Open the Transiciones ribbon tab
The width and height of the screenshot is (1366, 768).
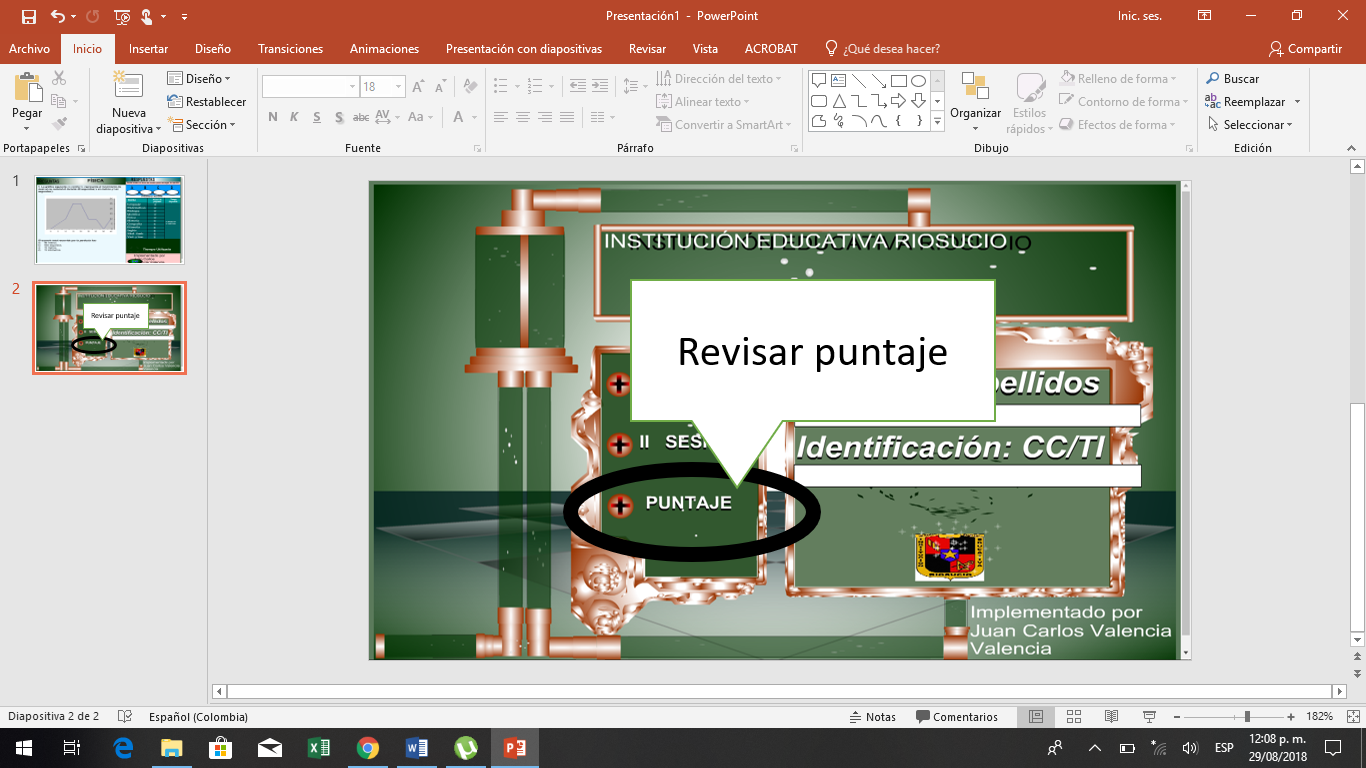(x=290, y=49)
